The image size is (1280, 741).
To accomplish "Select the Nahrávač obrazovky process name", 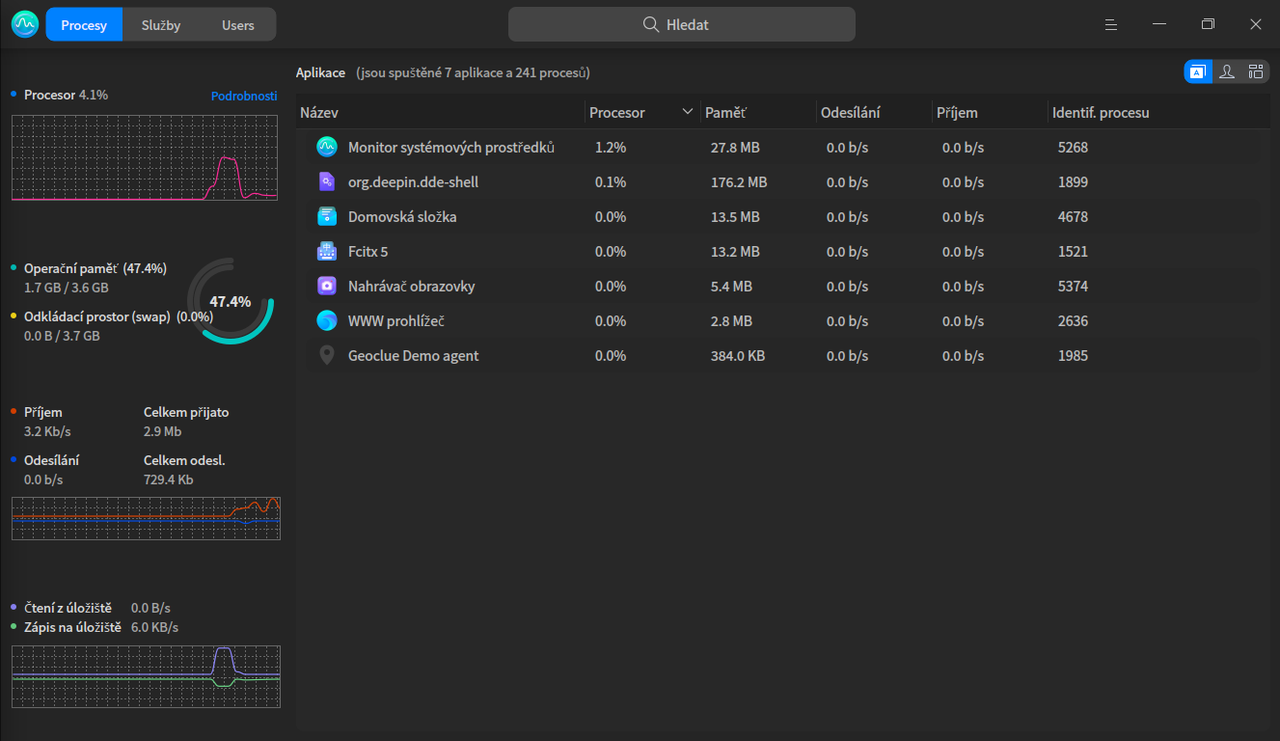I will point(411,286).
